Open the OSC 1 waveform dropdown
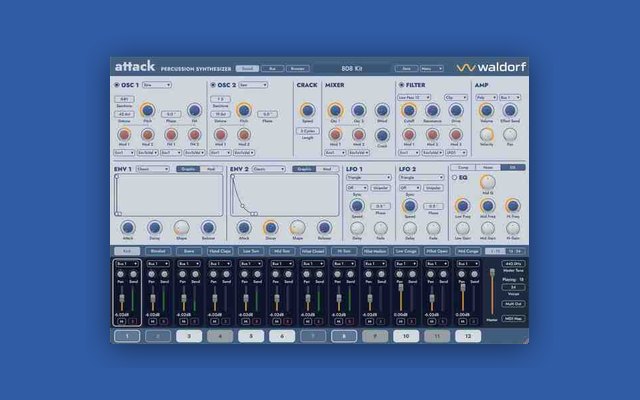 [x=157, y=85]
